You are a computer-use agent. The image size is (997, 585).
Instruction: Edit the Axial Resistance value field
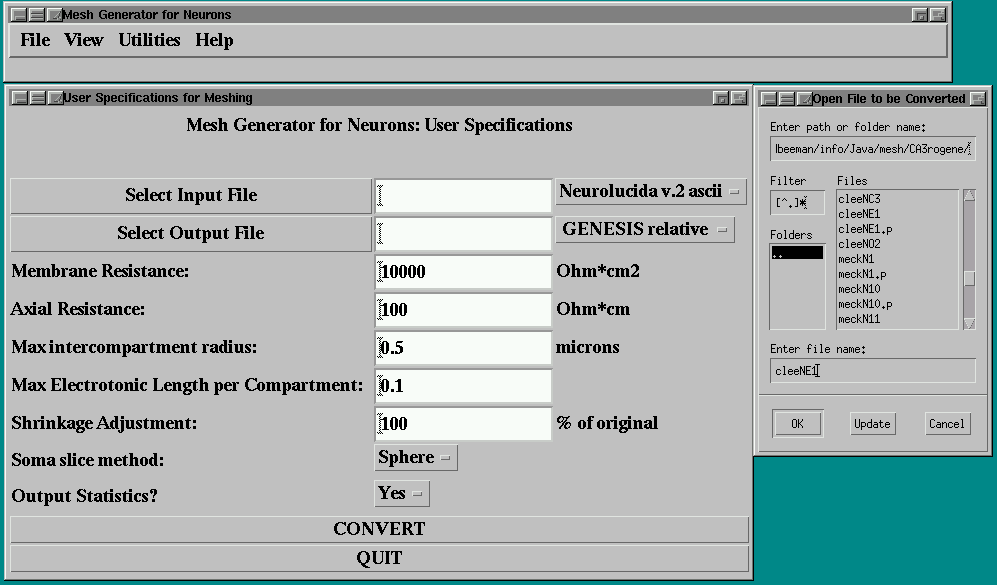464,310
